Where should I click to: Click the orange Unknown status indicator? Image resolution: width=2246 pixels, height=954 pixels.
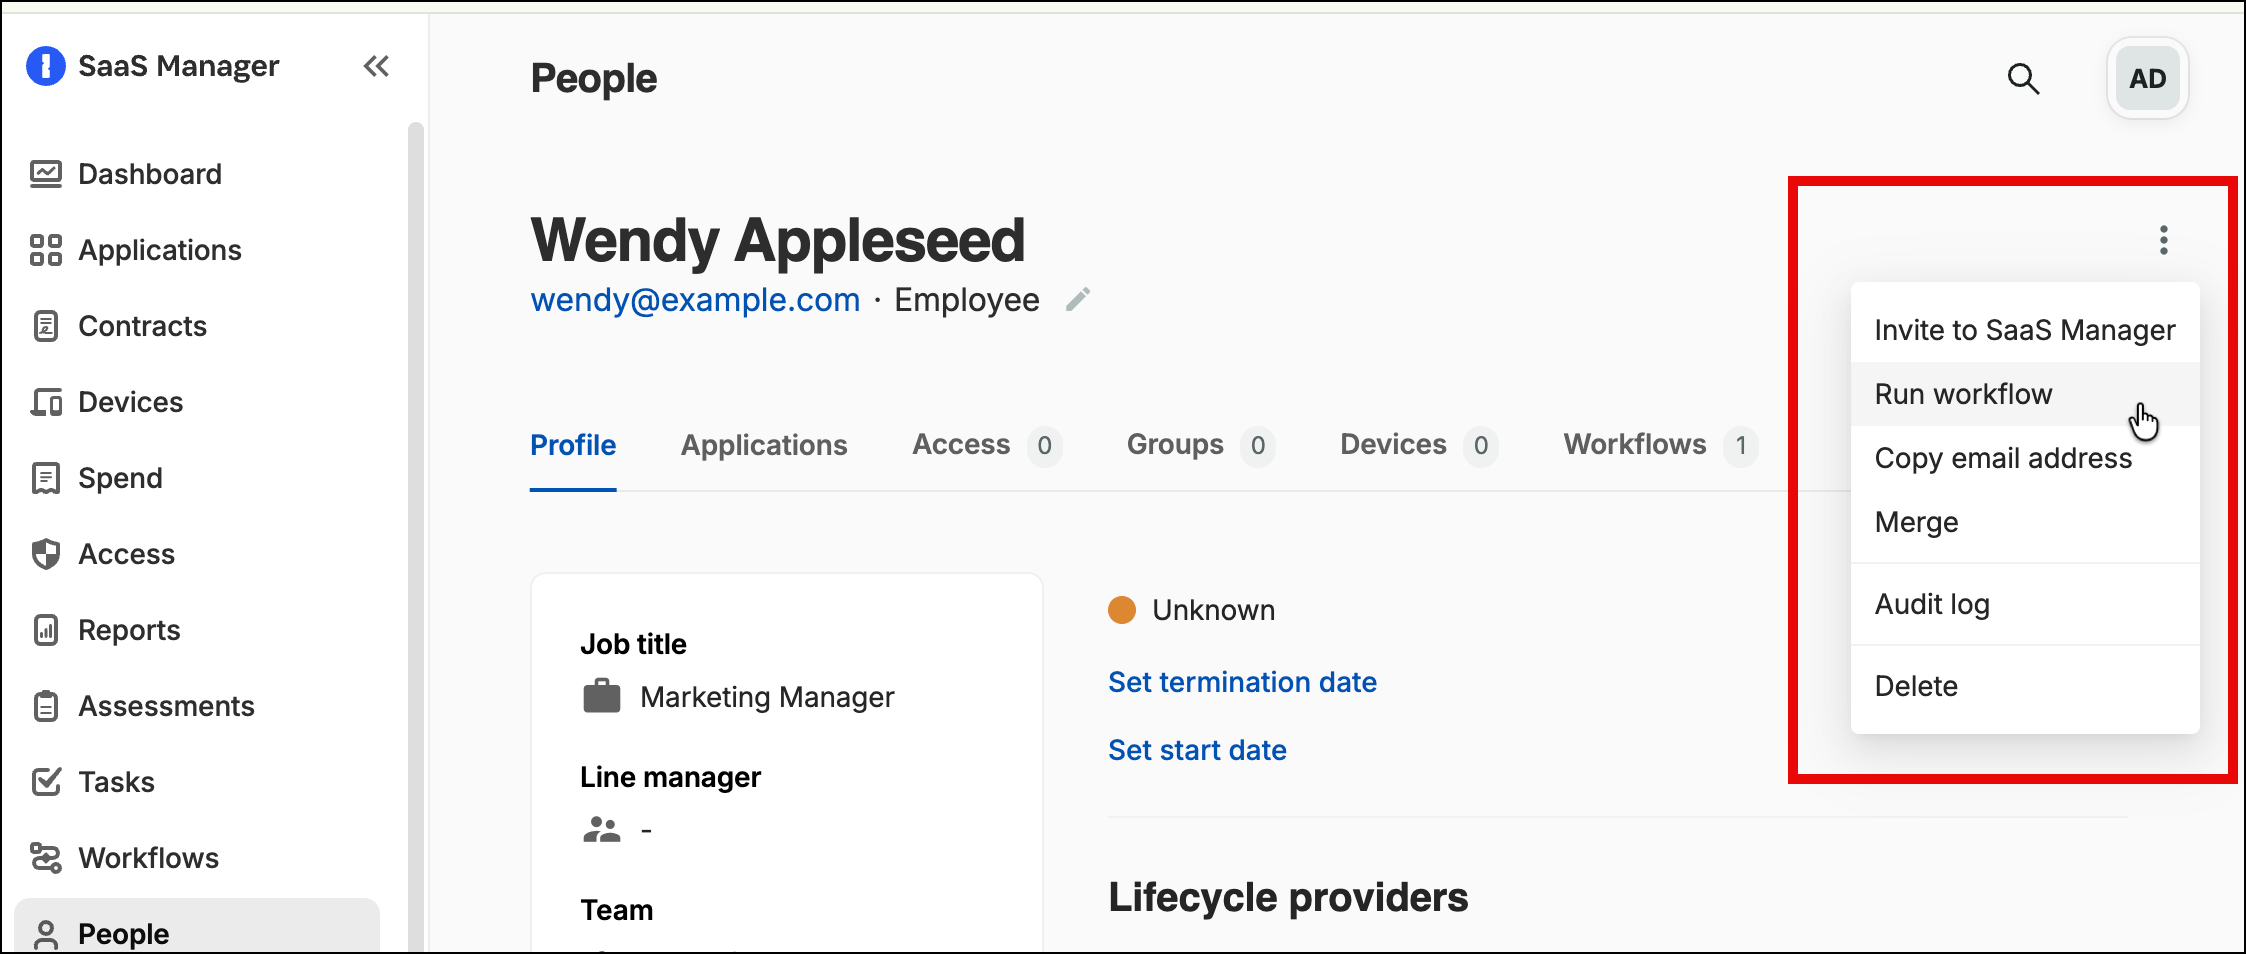pyautogui.click(x=1122, y=610)
